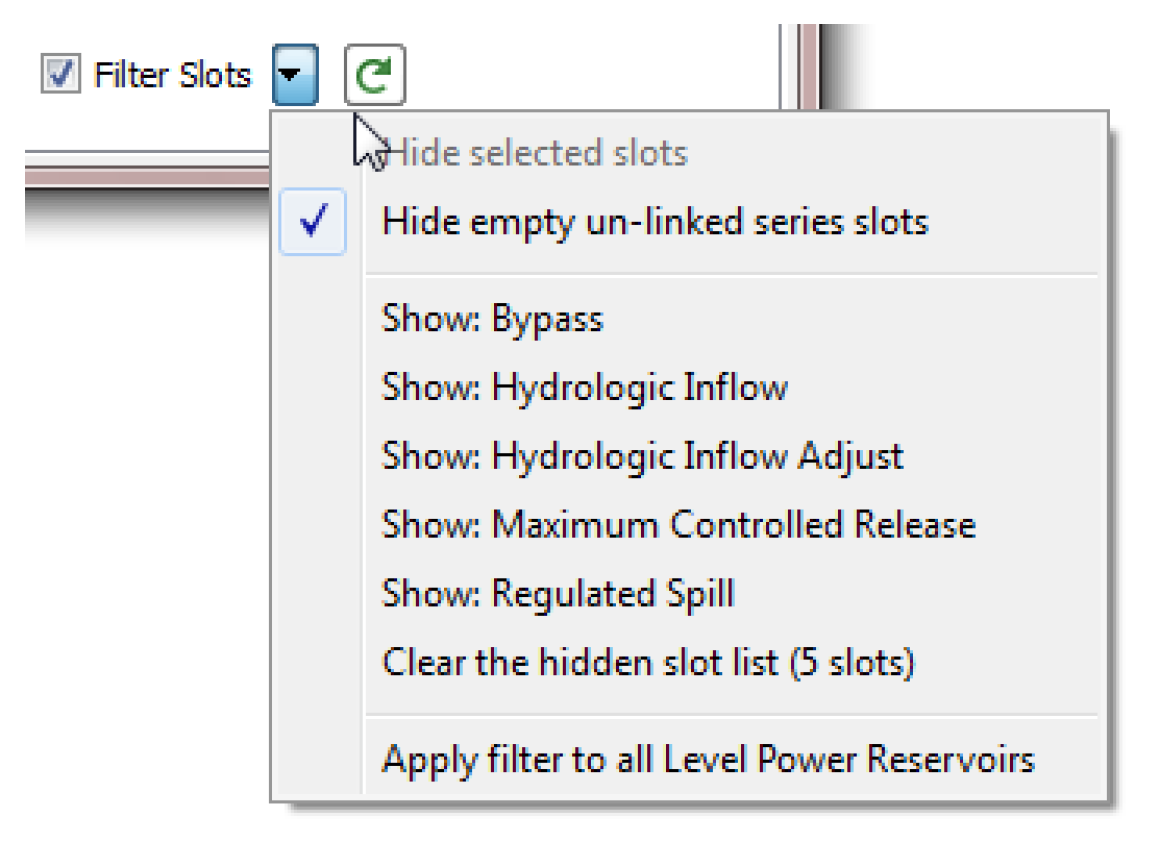
Task: Restore the Regulated Spill slot to view
Action: 558,593
